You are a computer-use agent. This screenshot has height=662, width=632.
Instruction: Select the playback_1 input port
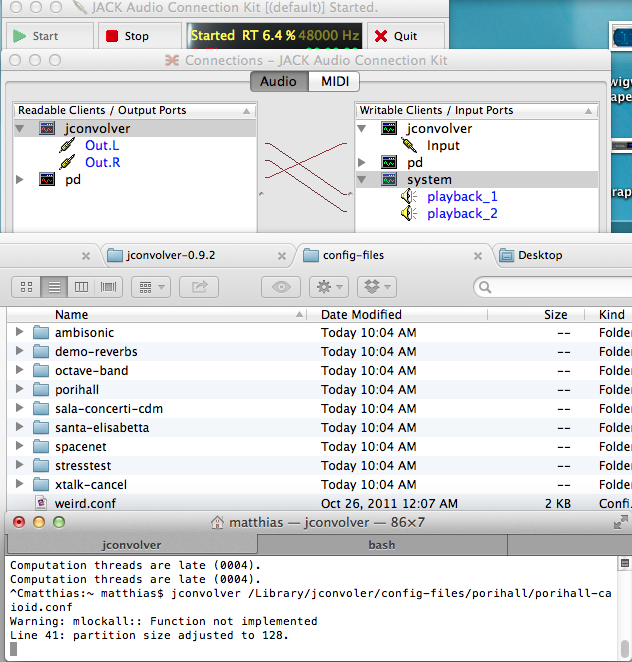(462, 197)
